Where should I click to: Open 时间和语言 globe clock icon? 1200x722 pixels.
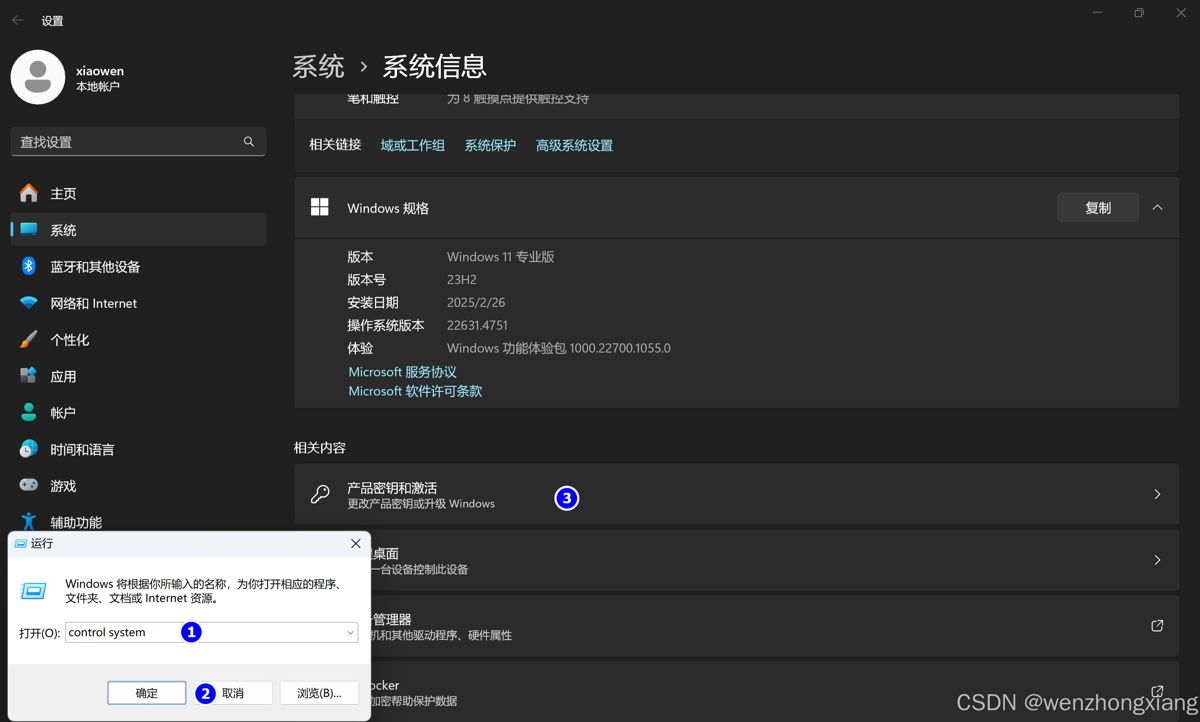(x=29, y=449)
